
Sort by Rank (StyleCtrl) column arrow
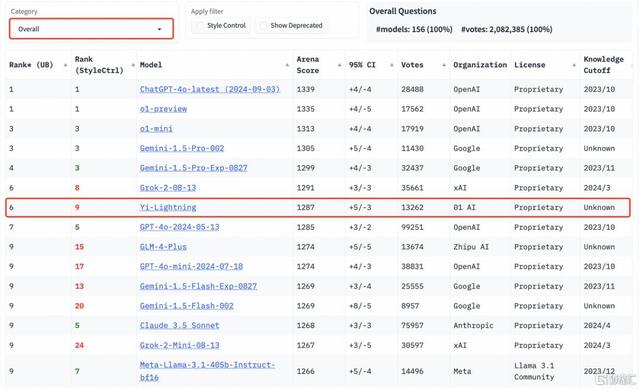point(133,65)
